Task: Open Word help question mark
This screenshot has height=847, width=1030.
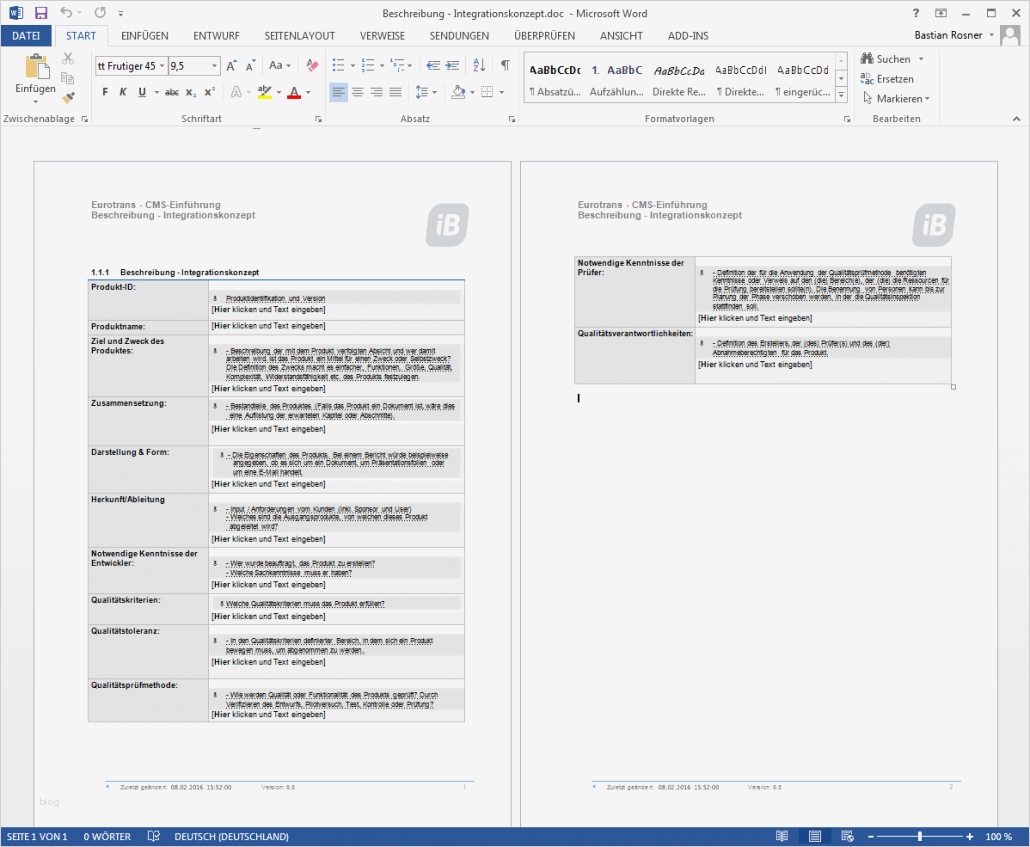Action: (x=916, y=12)
